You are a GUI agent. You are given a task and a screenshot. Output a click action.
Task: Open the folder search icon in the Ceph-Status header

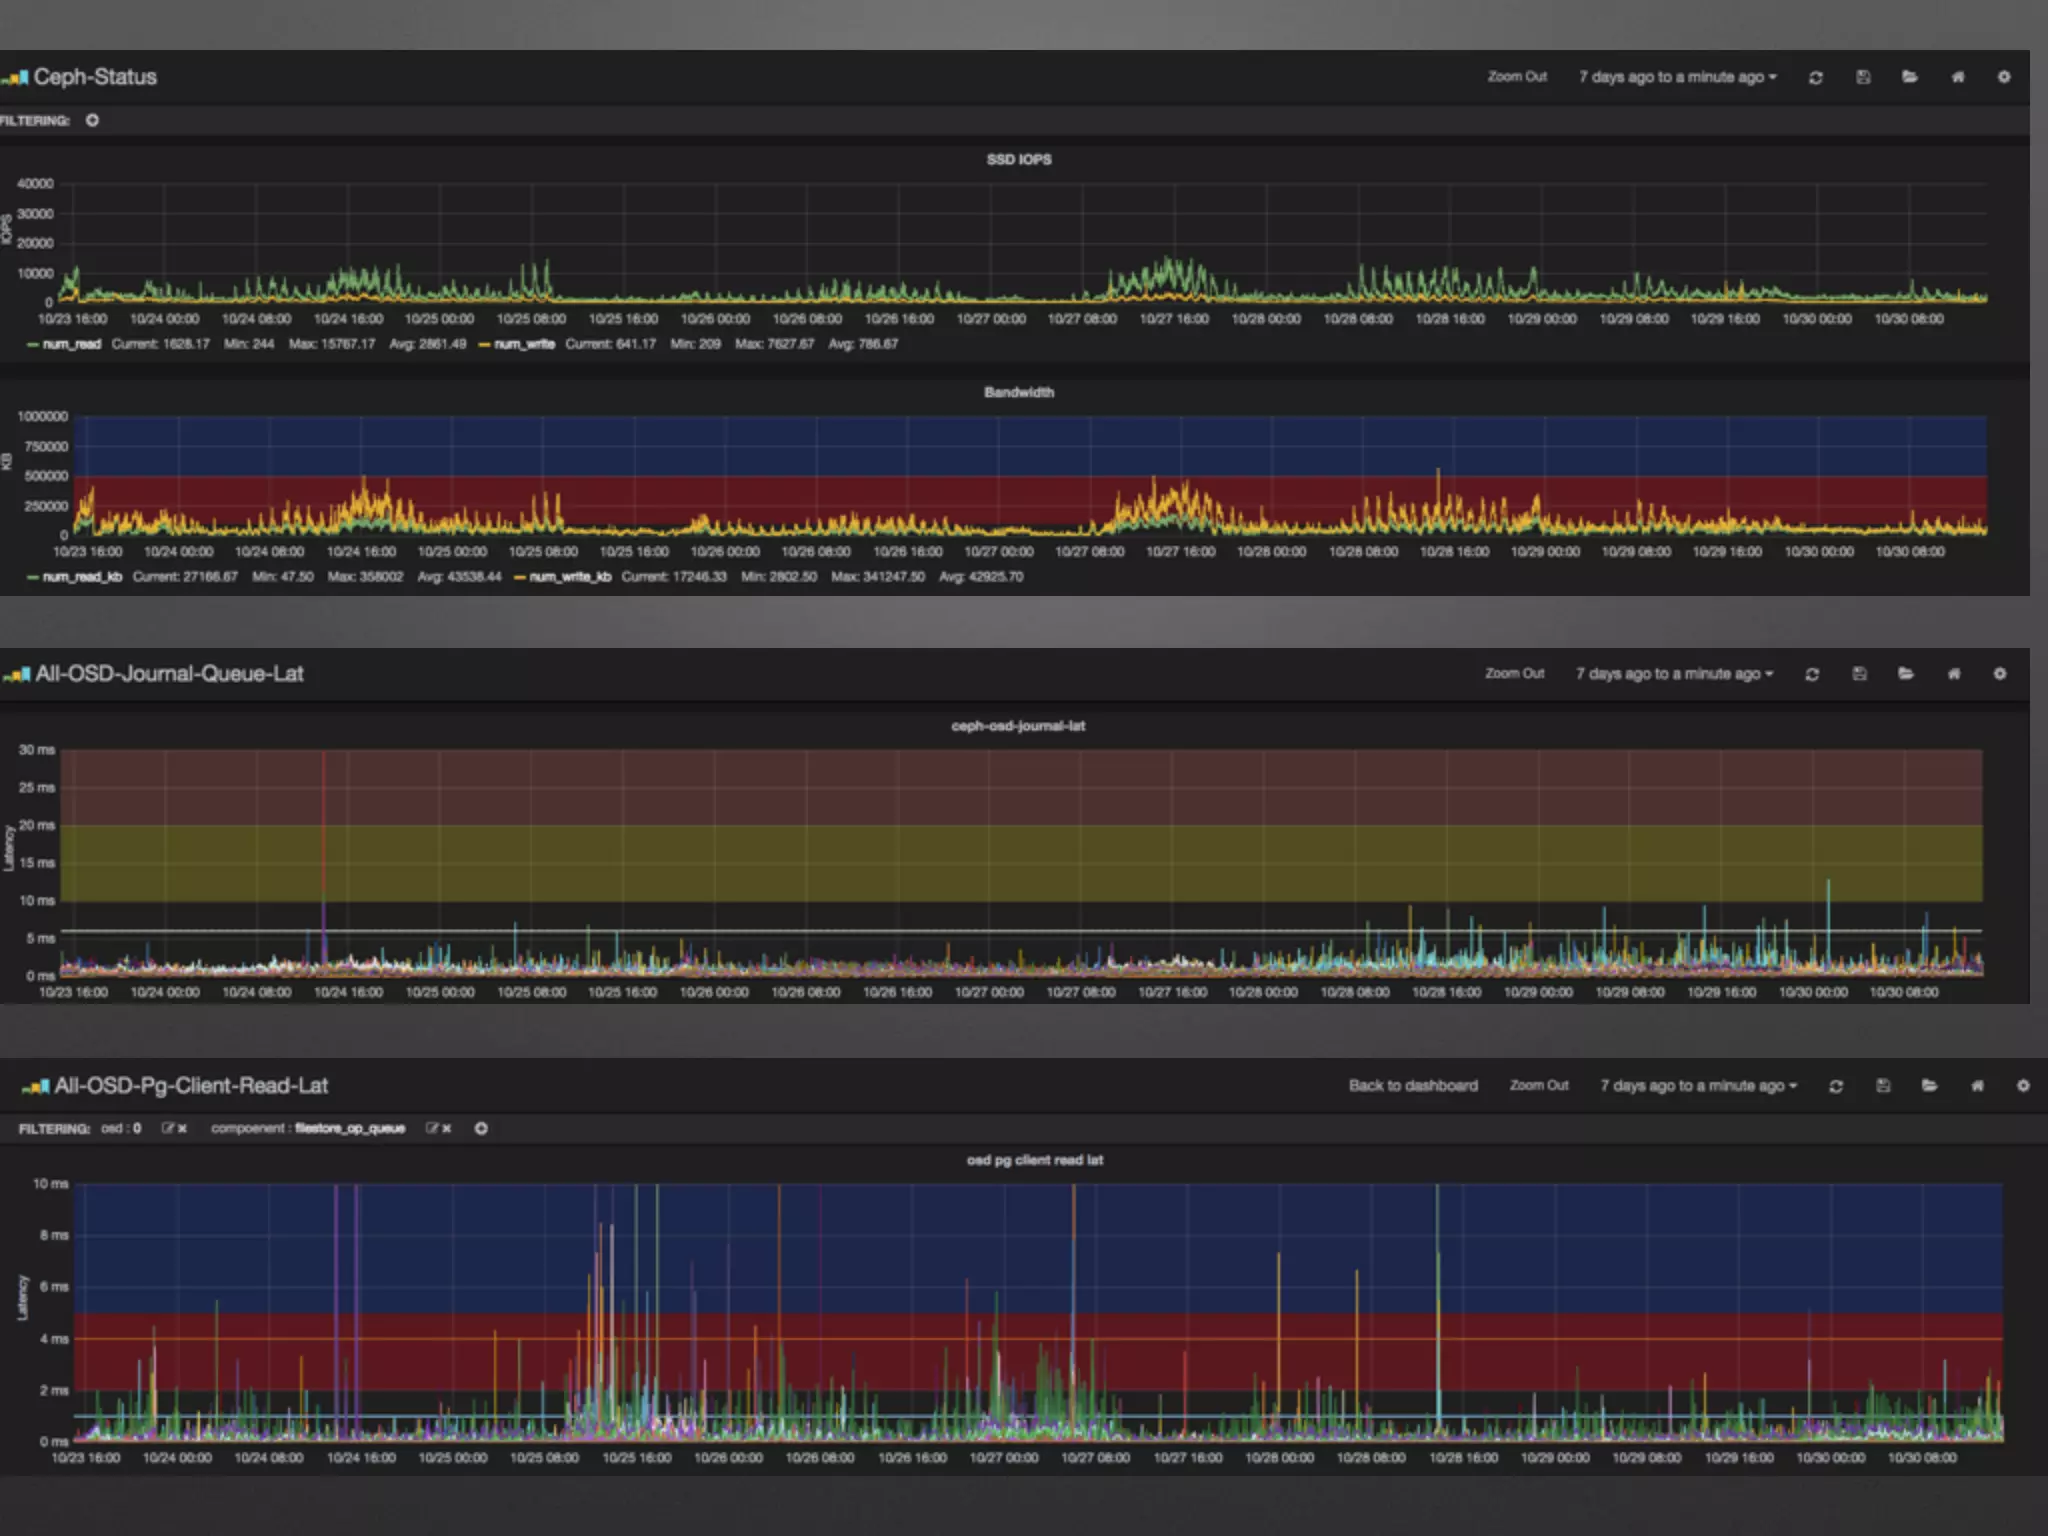pyautogui.click(x=1910, y=77)
